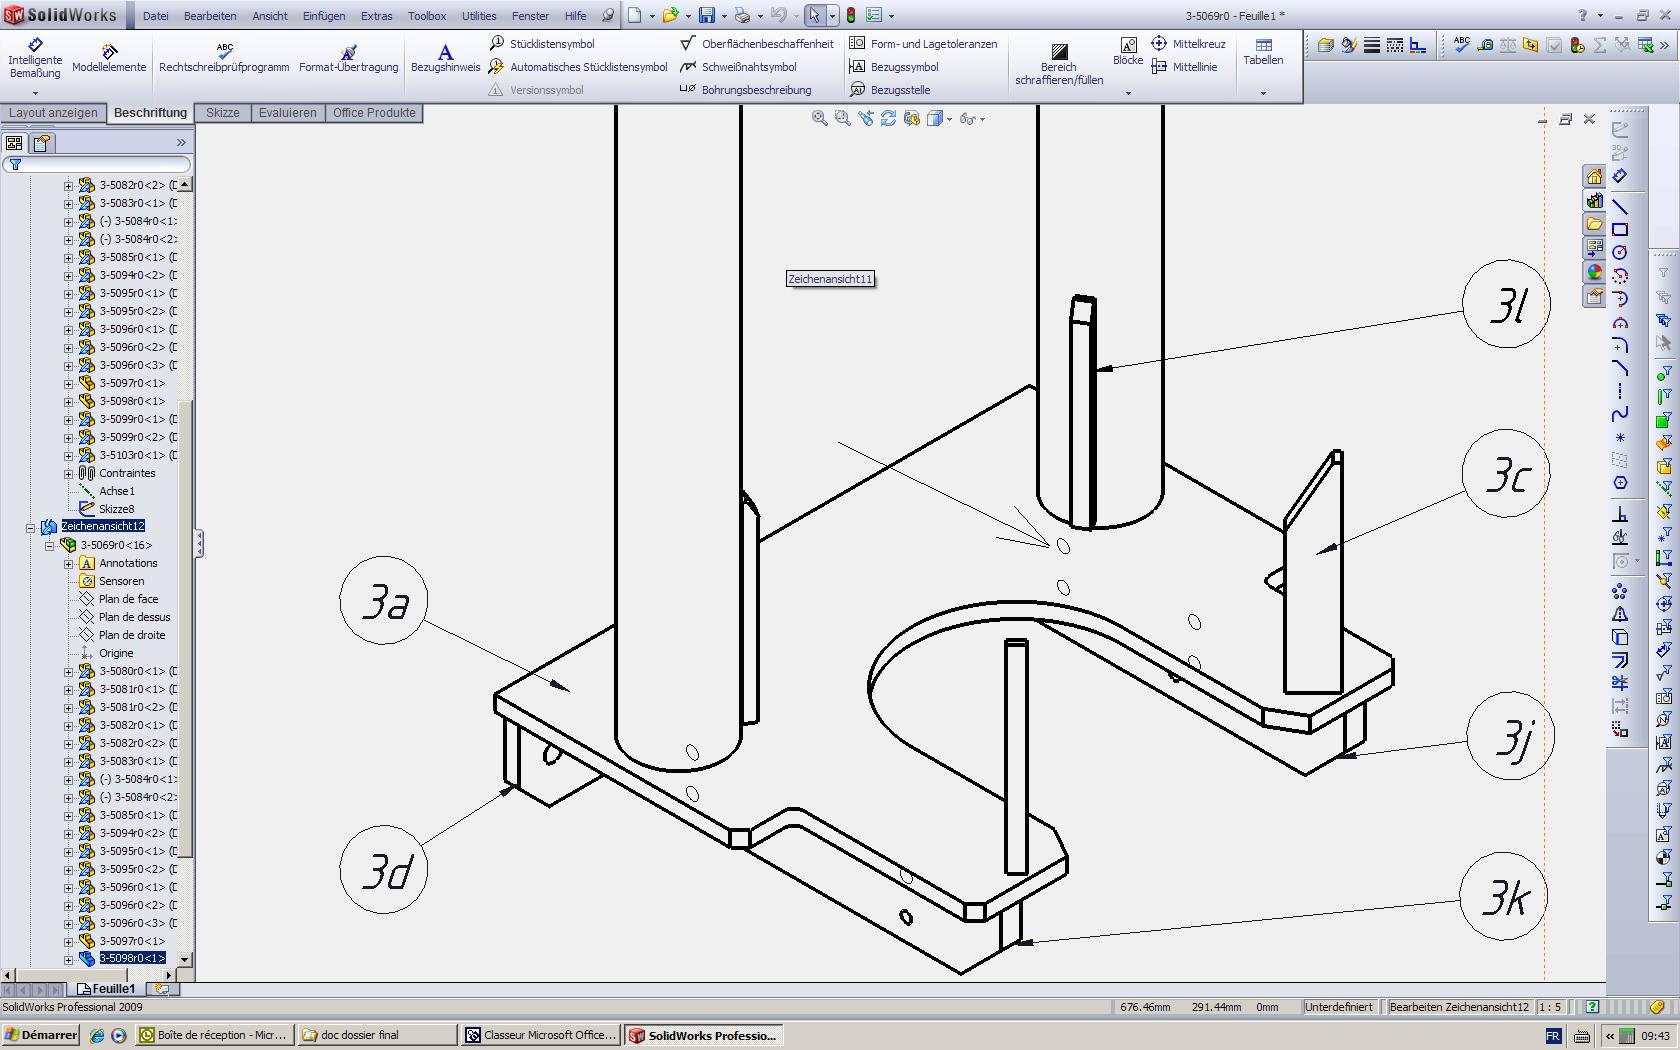Select the Line sketch tool
The width and height of the screenshot is (1680, 1050).
click(x=1620, y=207)
